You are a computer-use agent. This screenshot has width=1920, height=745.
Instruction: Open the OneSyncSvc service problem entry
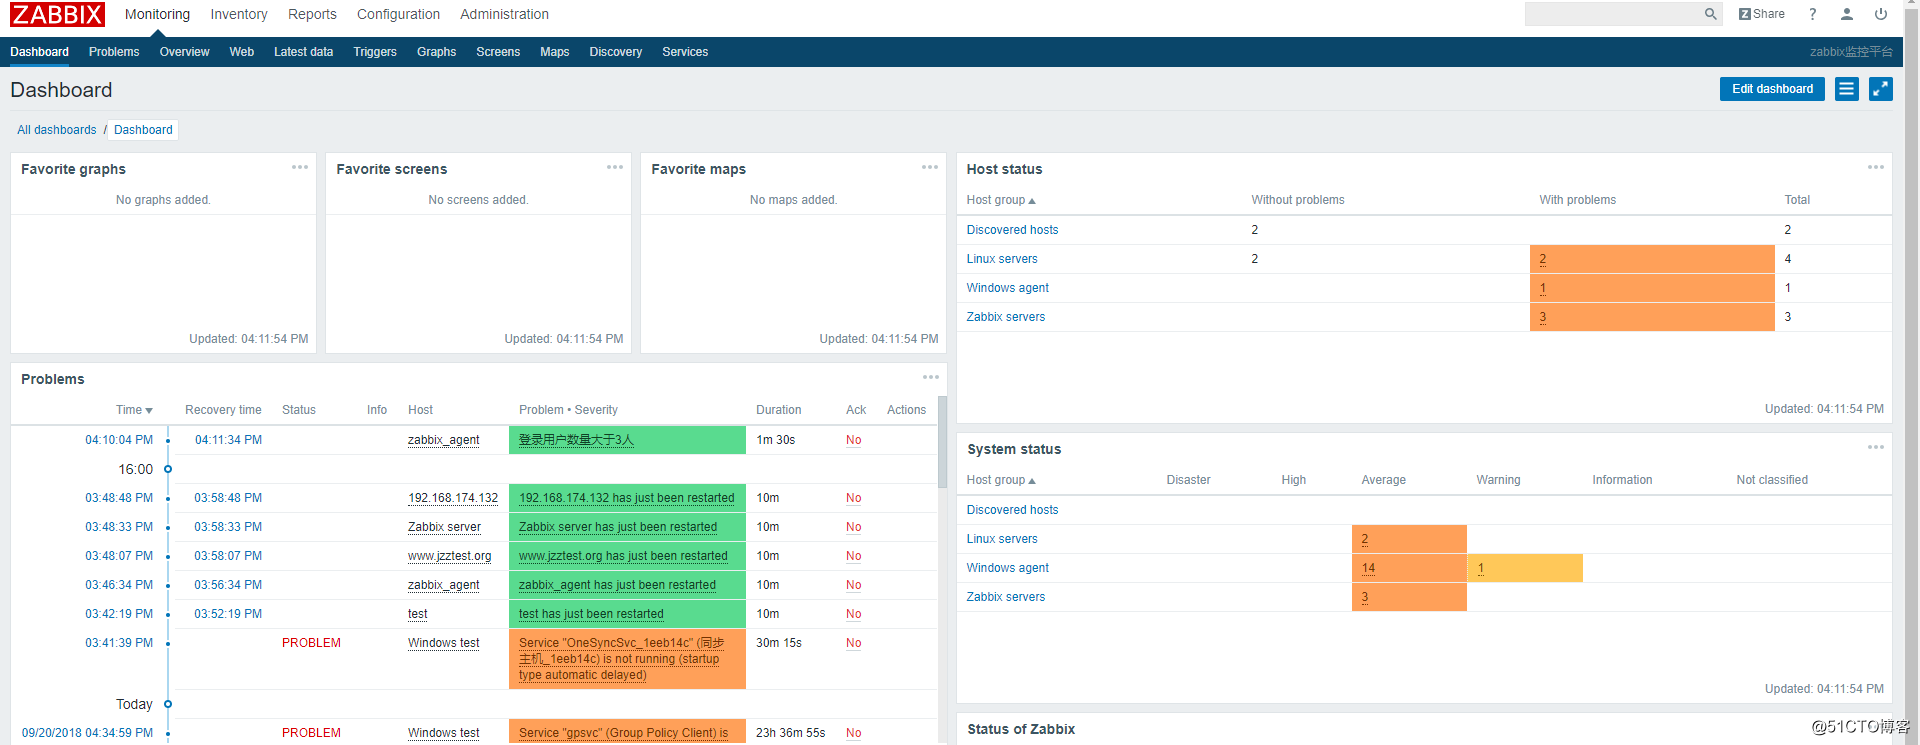[x=621, y=659]
